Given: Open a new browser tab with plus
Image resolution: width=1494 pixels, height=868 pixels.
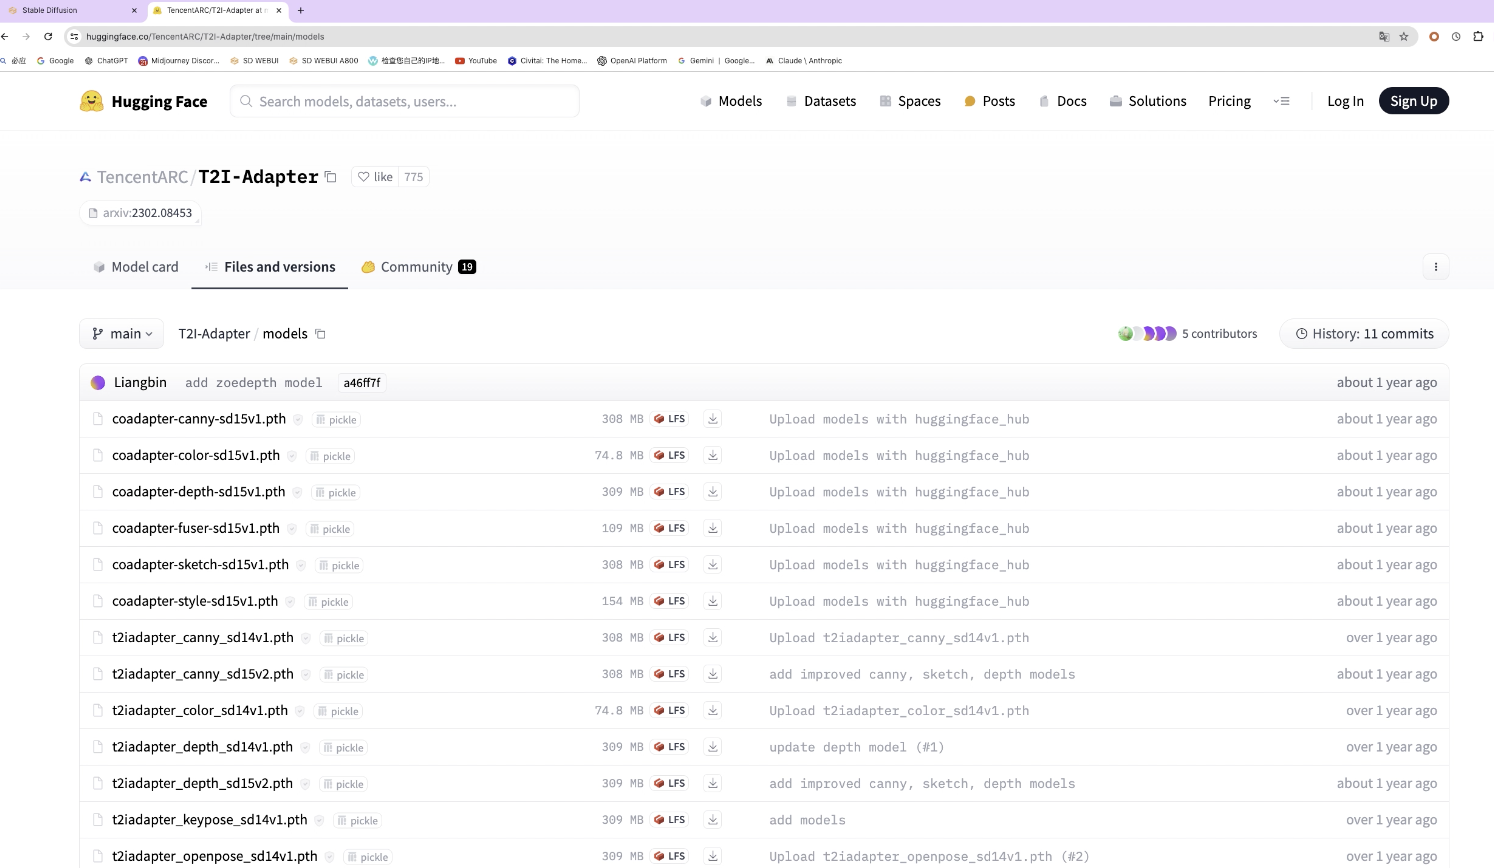Looking at the screenshot, I should click(301, 10).
